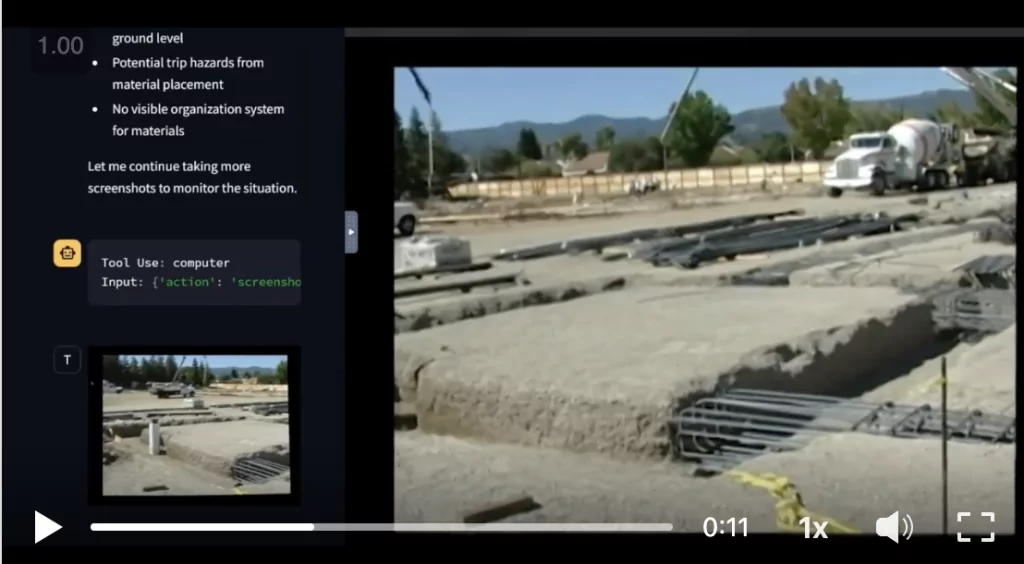Viewport: 1024px width, 564px height.
Task: Open the 1x playback speed menu
Action: [813, 528]
